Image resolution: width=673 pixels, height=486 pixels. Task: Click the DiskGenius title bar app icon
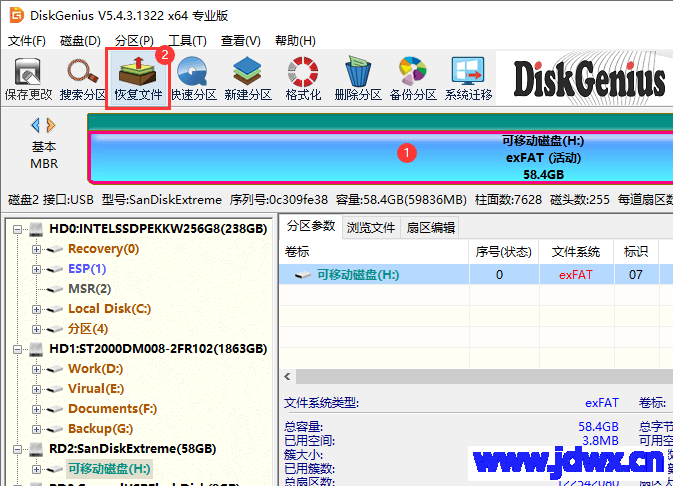pyautogui.click(x=17, y=15)
